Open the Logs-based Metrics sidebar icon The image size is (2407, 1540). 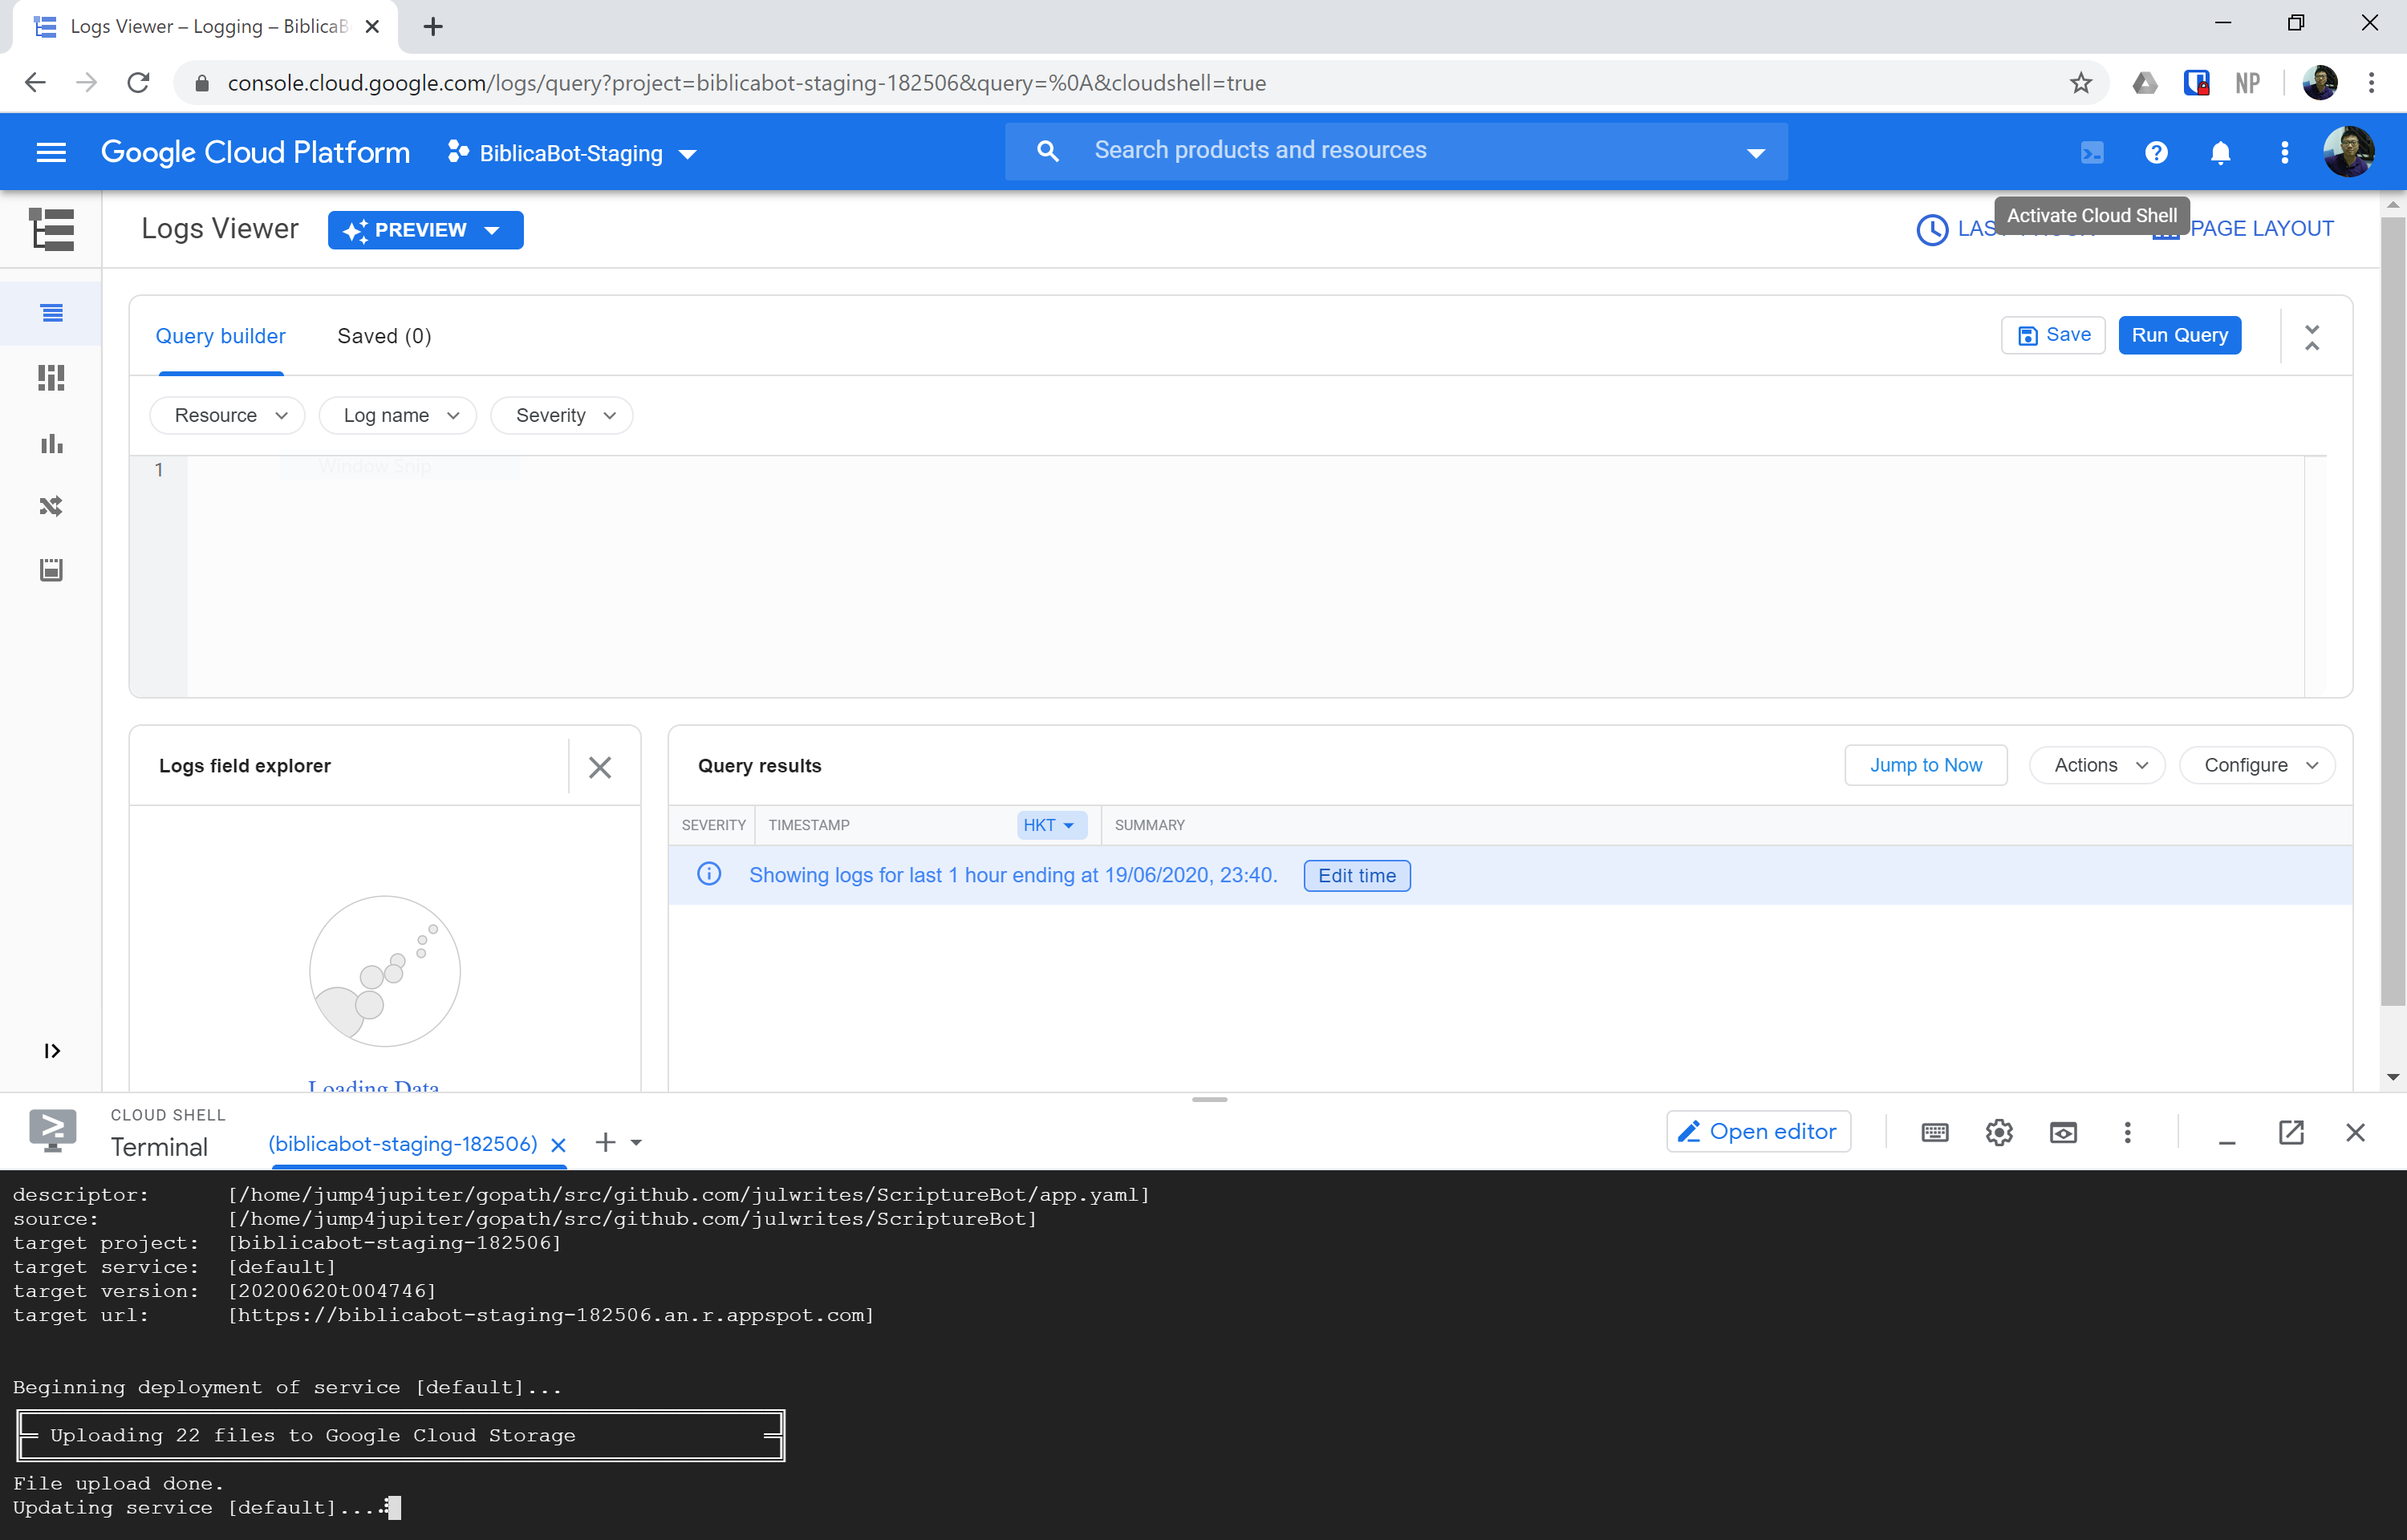pyautogui.click(x=51, y=443)
